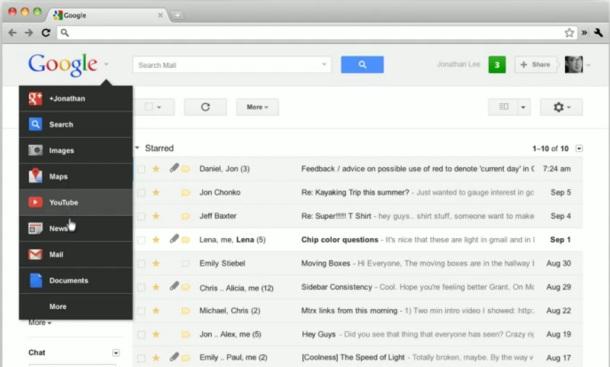Image resolution: width=610 pixels, height=367 pixels.
Task: Select Mail in the Google menu
Action: (76, 255)
